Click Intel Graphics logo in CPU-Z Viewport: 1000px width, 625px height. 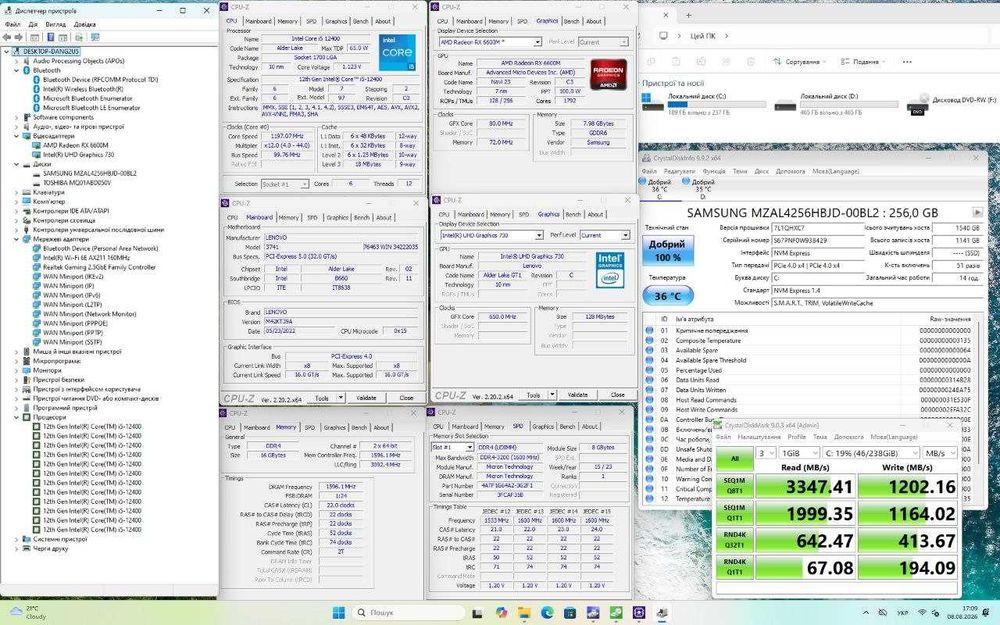(x=610, y=270)
